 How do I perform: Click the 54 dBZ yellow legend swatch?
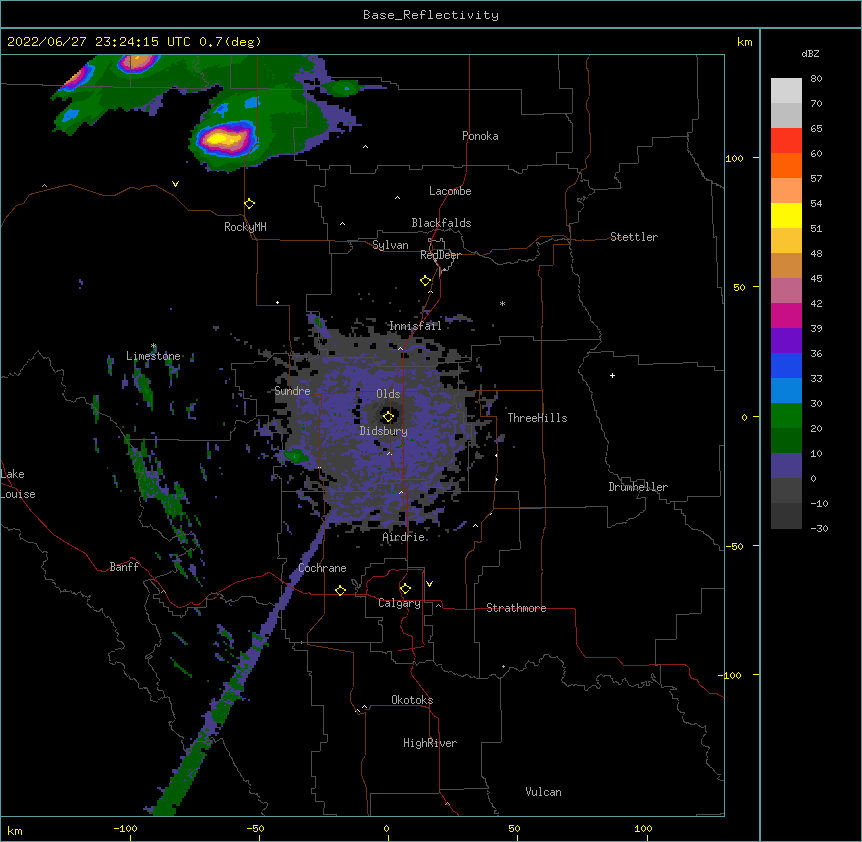(786, 215)
